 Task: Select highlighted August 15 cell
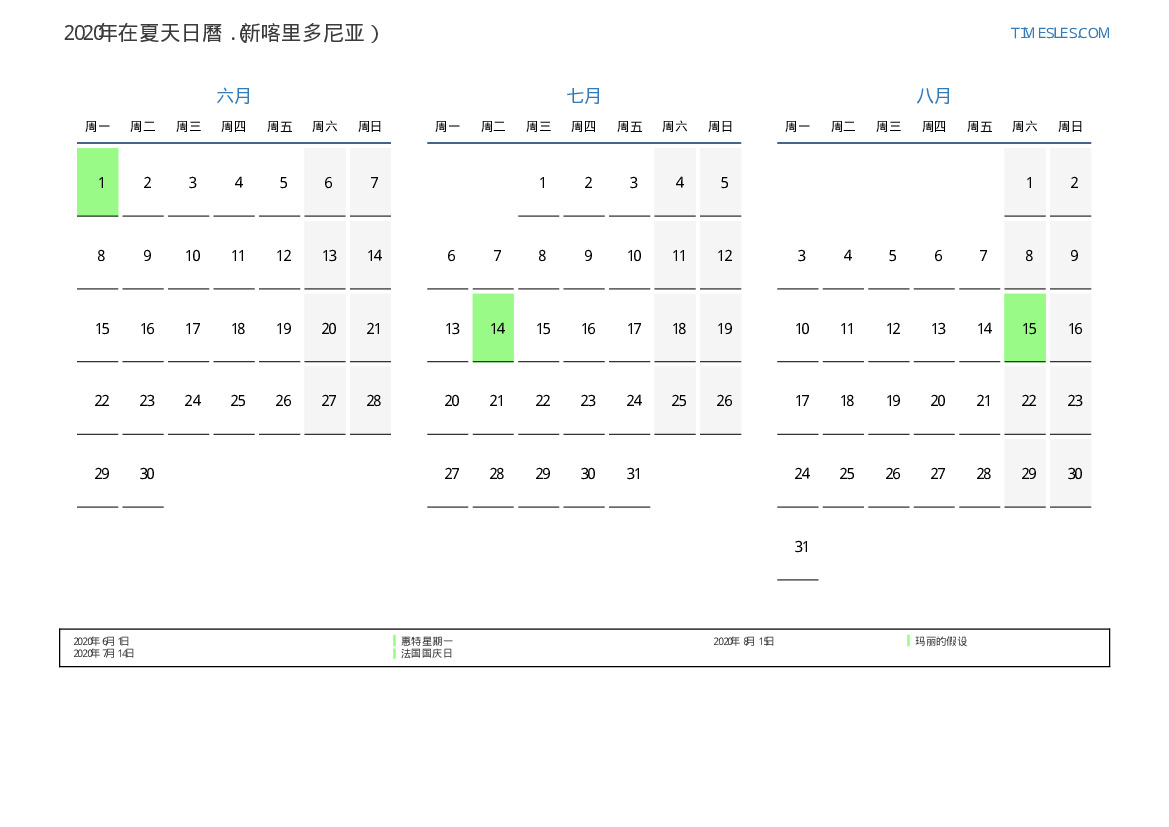[x=1025, y=328]
